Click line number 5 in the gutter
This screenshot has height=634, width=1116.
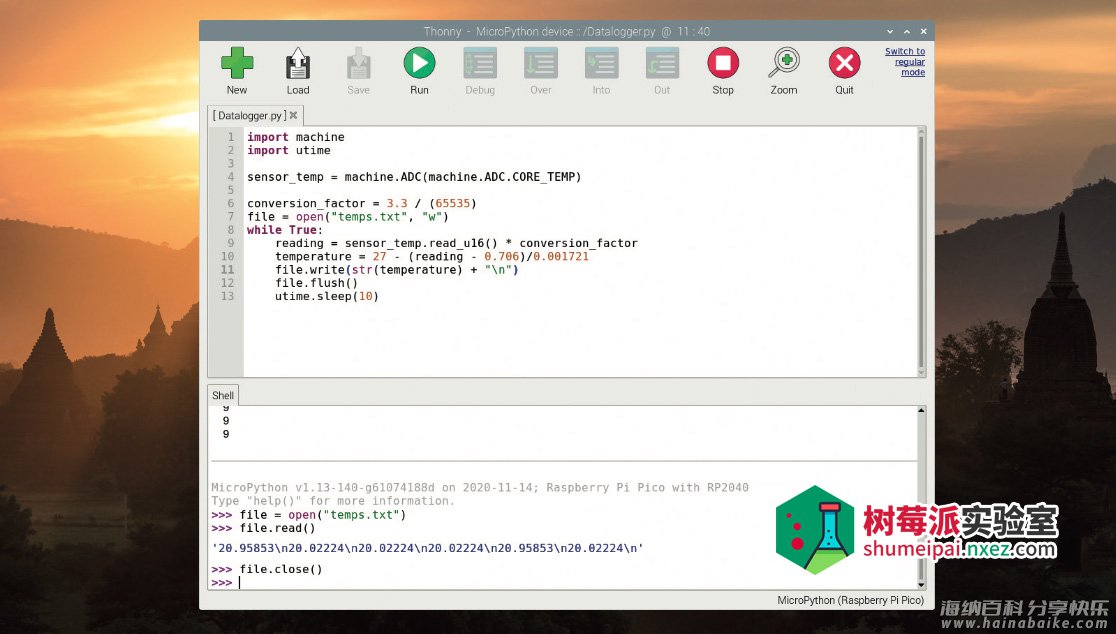[x=231, y=191]
